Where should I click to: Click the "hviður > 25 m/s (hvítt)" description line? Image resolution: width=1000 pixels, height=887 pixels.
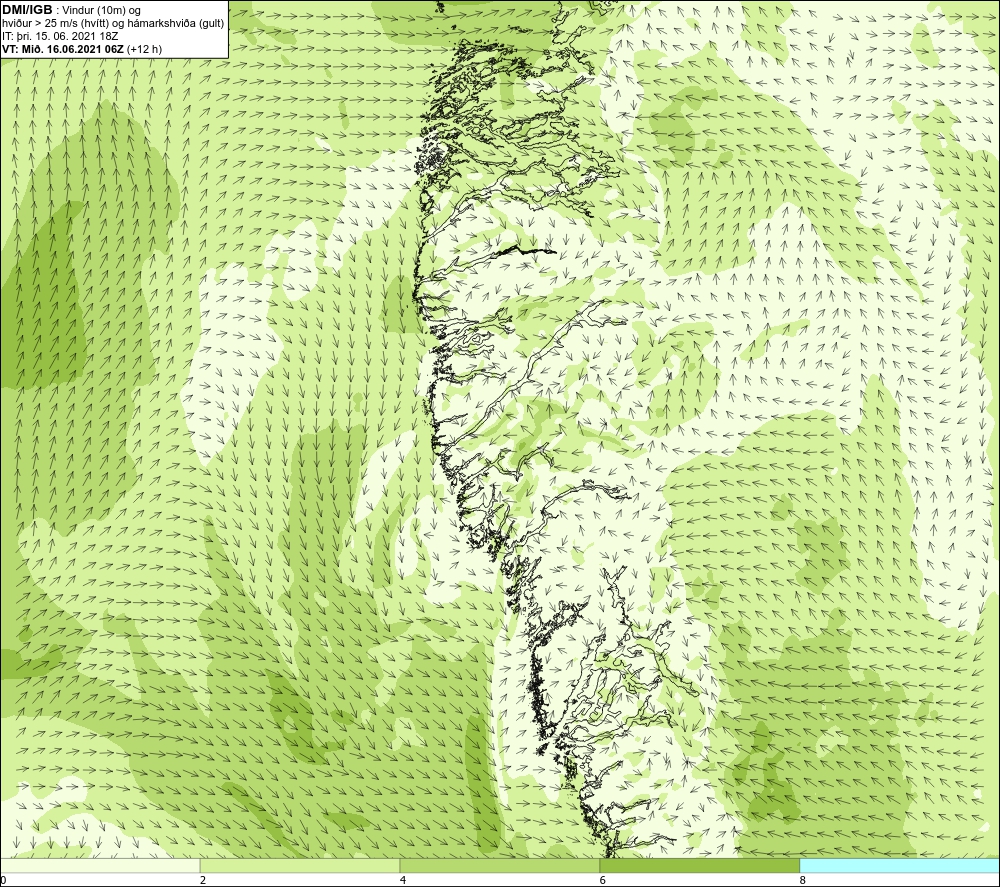tap(113, 24)
